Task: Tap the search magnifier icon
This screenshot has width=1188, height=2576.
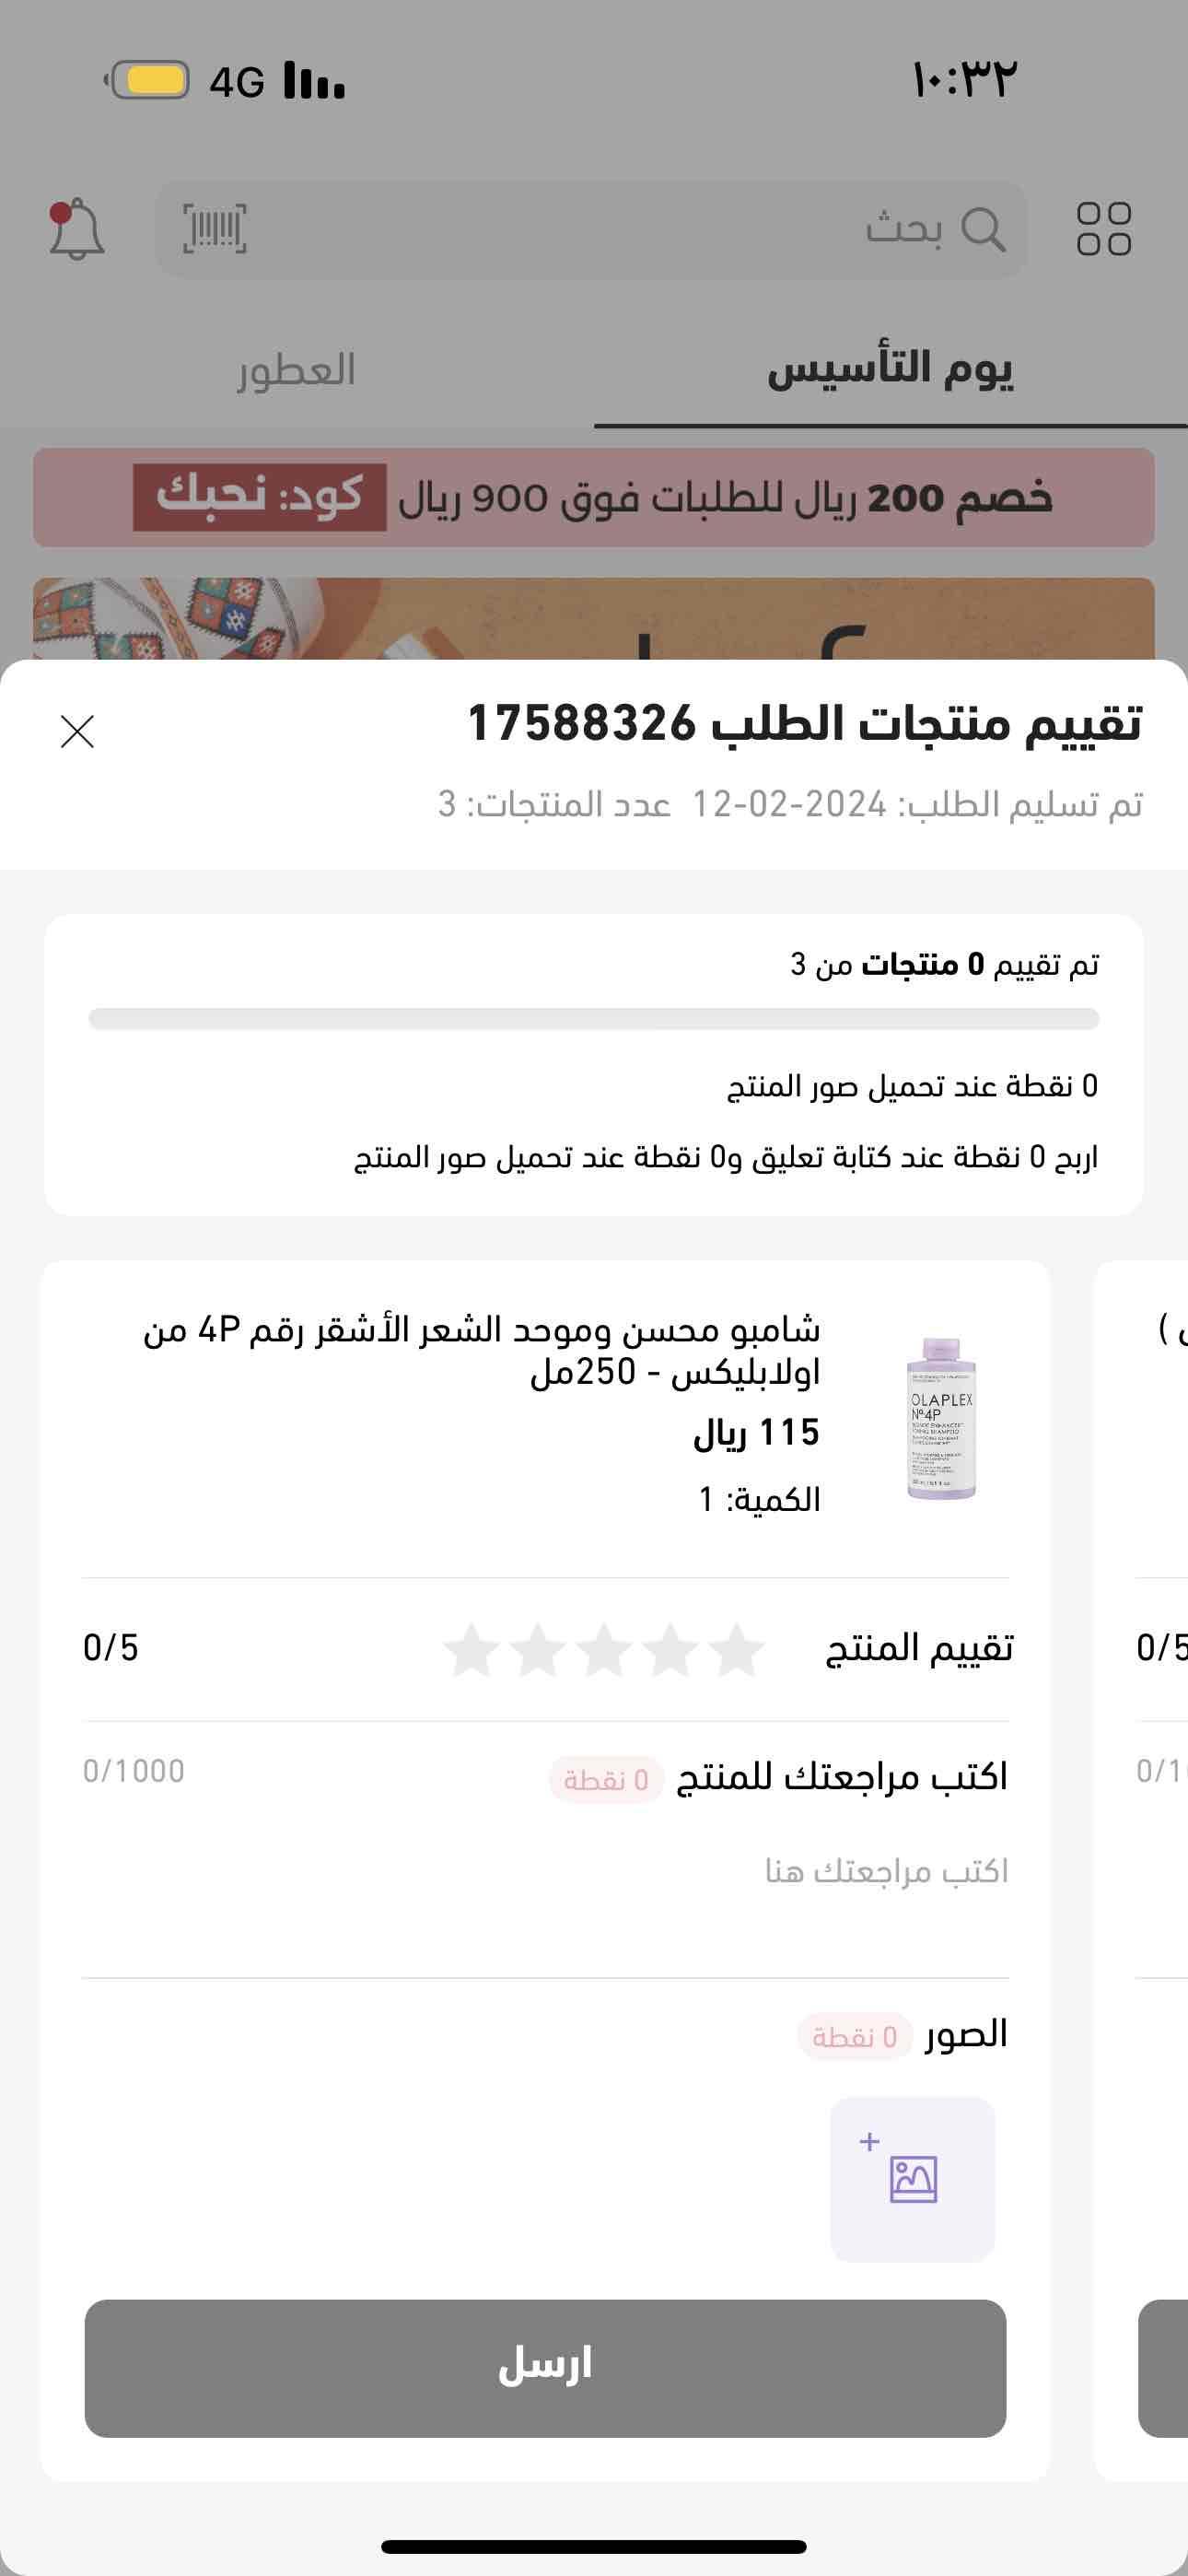Action: 982,230
